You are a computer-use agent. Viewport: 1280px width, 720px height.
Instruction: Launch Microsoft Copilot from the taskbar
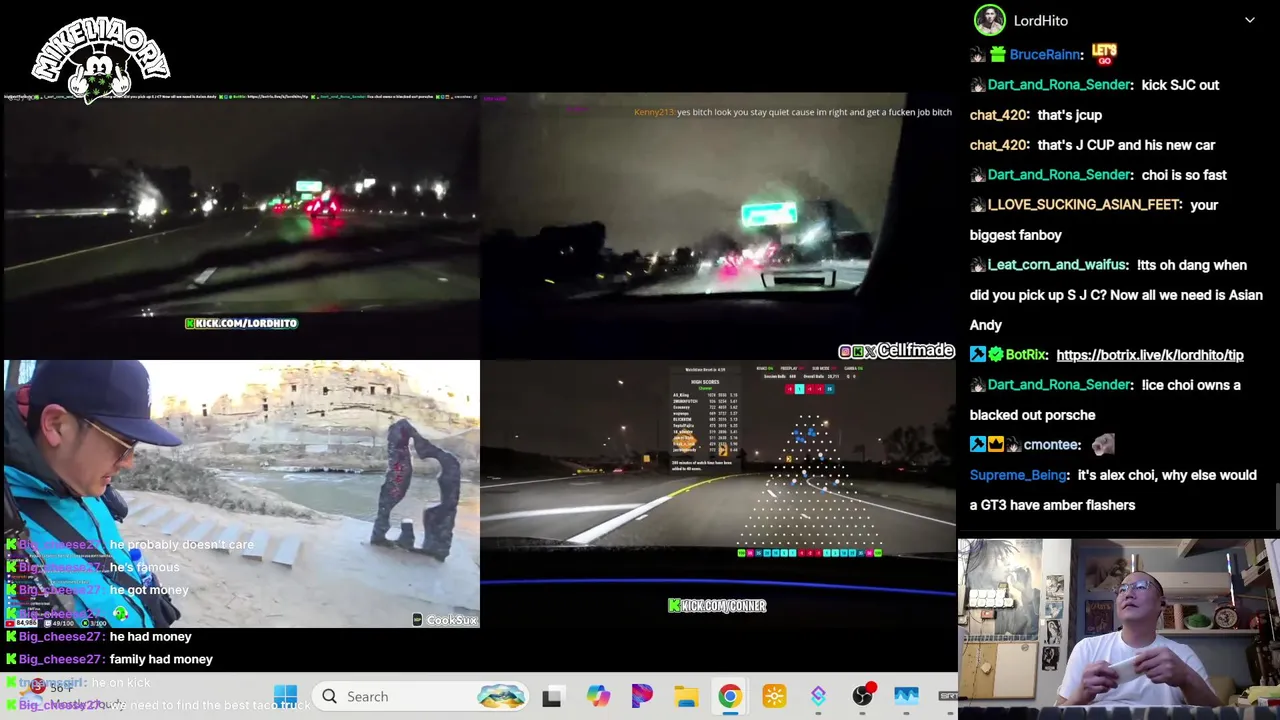598,696
